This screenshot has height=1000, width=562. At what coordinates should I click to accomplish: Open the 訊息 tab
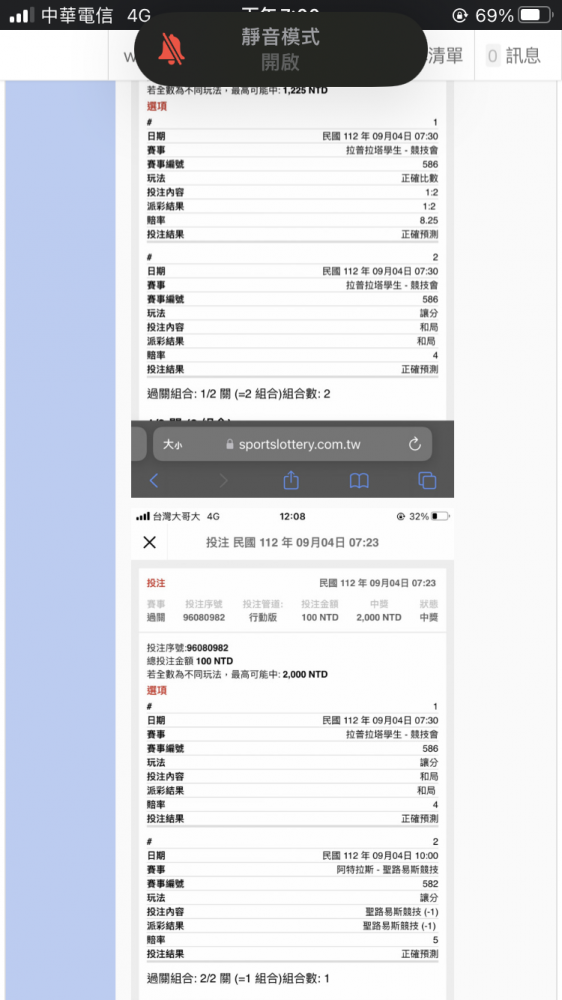(514, 55)
